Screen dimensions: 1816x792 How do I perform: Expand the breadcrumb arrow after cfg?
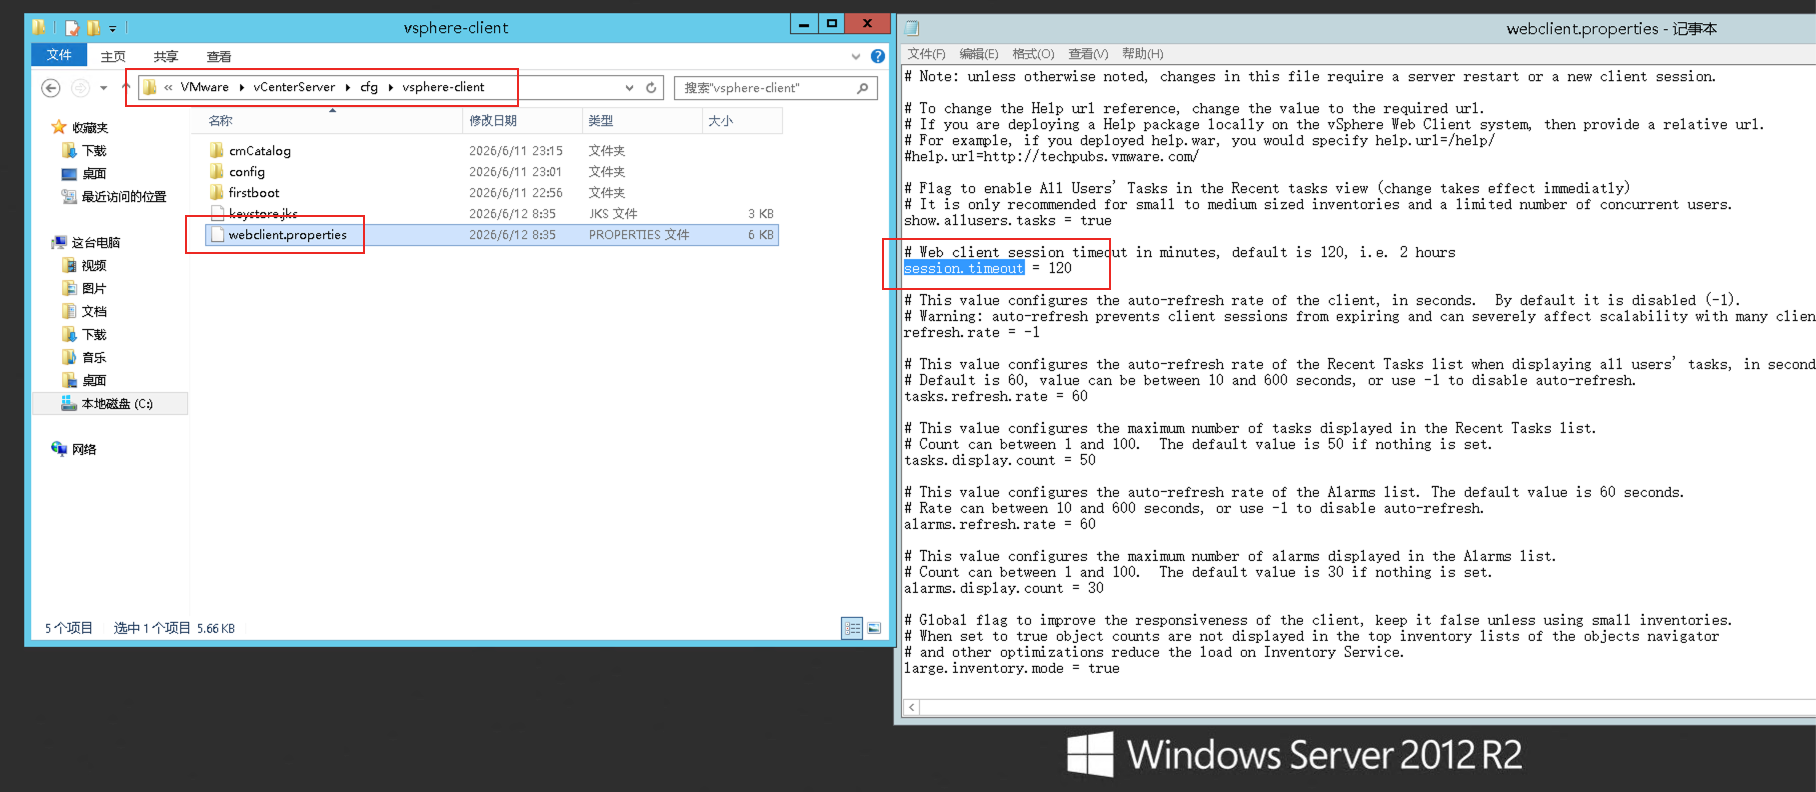390,88
